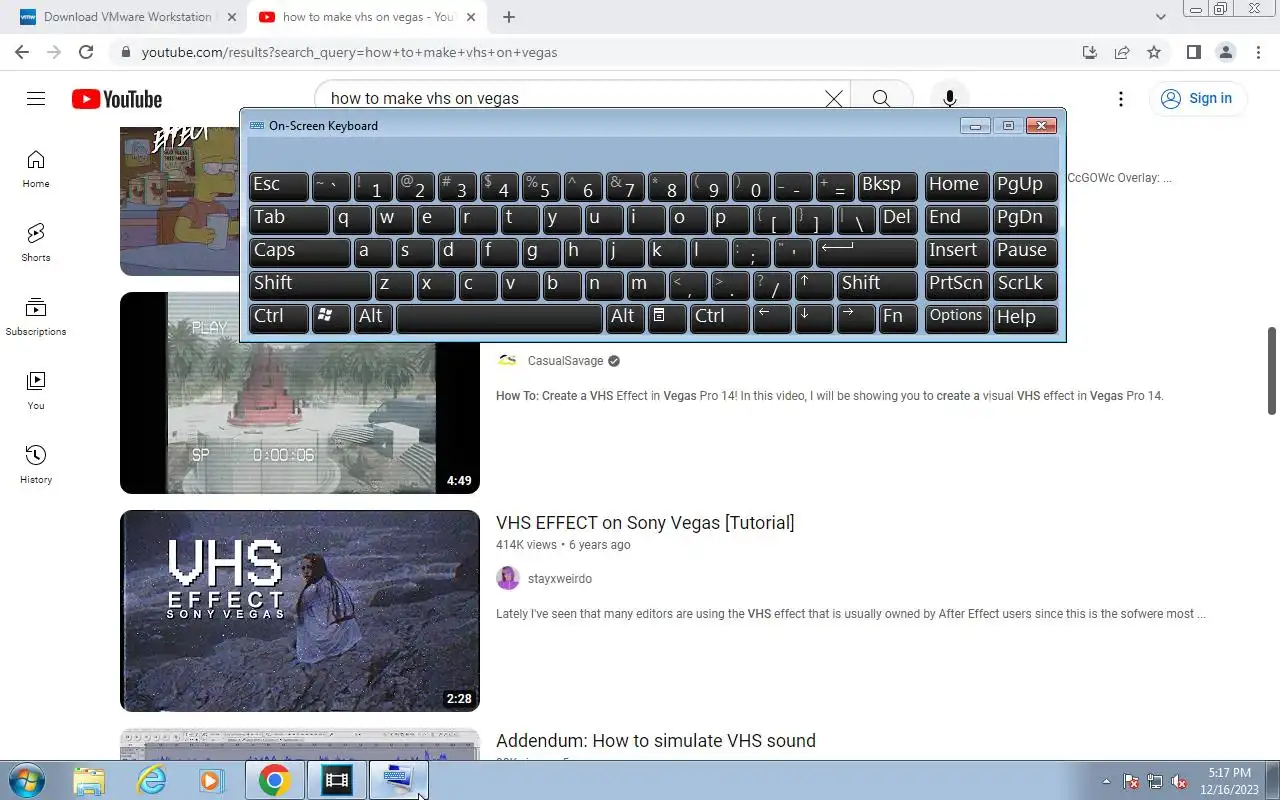
Task: Open Windows Media Player from taskbar
Action: (x=212, y=780)
